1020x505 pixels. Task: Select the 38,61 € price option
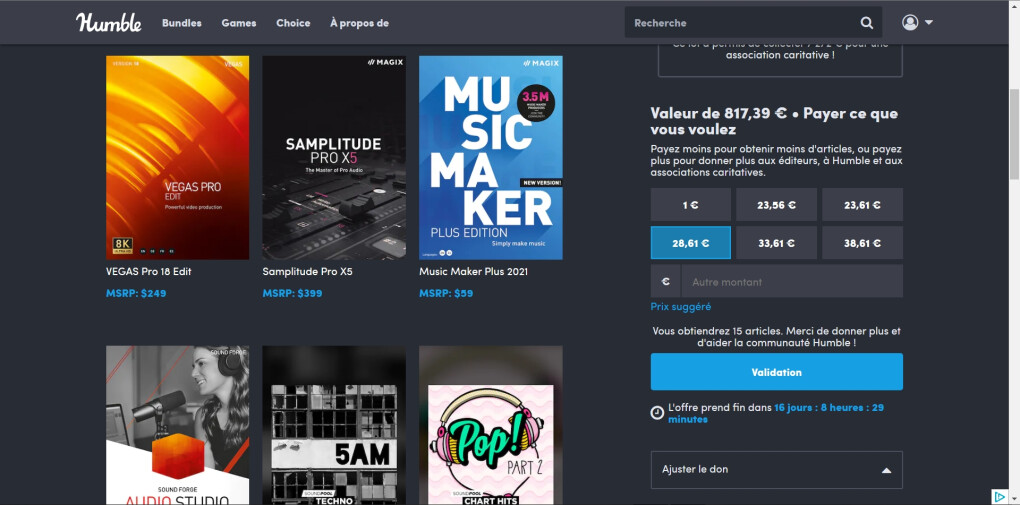pyautogui.click(x=863, y=243)
